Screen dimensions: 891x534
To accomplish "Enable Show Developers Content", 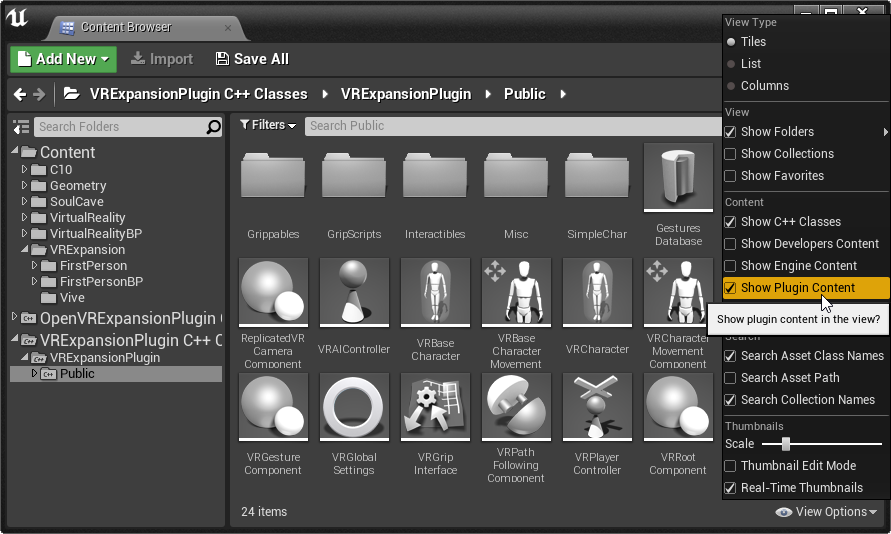I will point(730,244).
